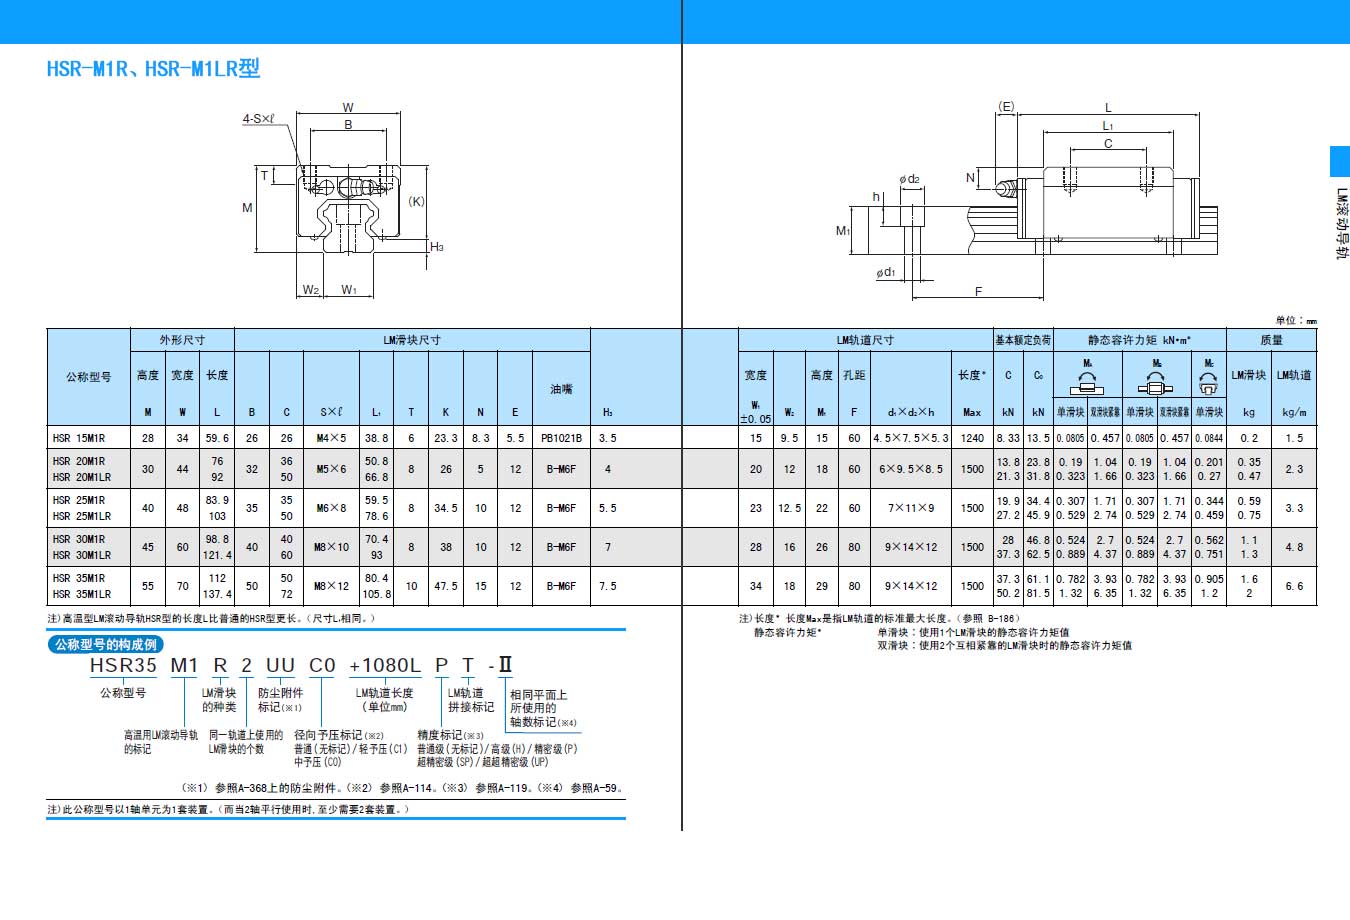Click HSR35 in the model example

[x=123, y=666]
